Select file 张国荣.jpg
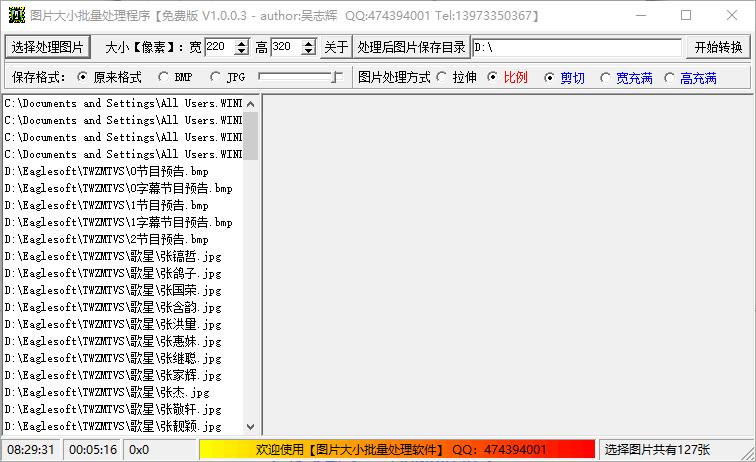 (x=123, y=290)
